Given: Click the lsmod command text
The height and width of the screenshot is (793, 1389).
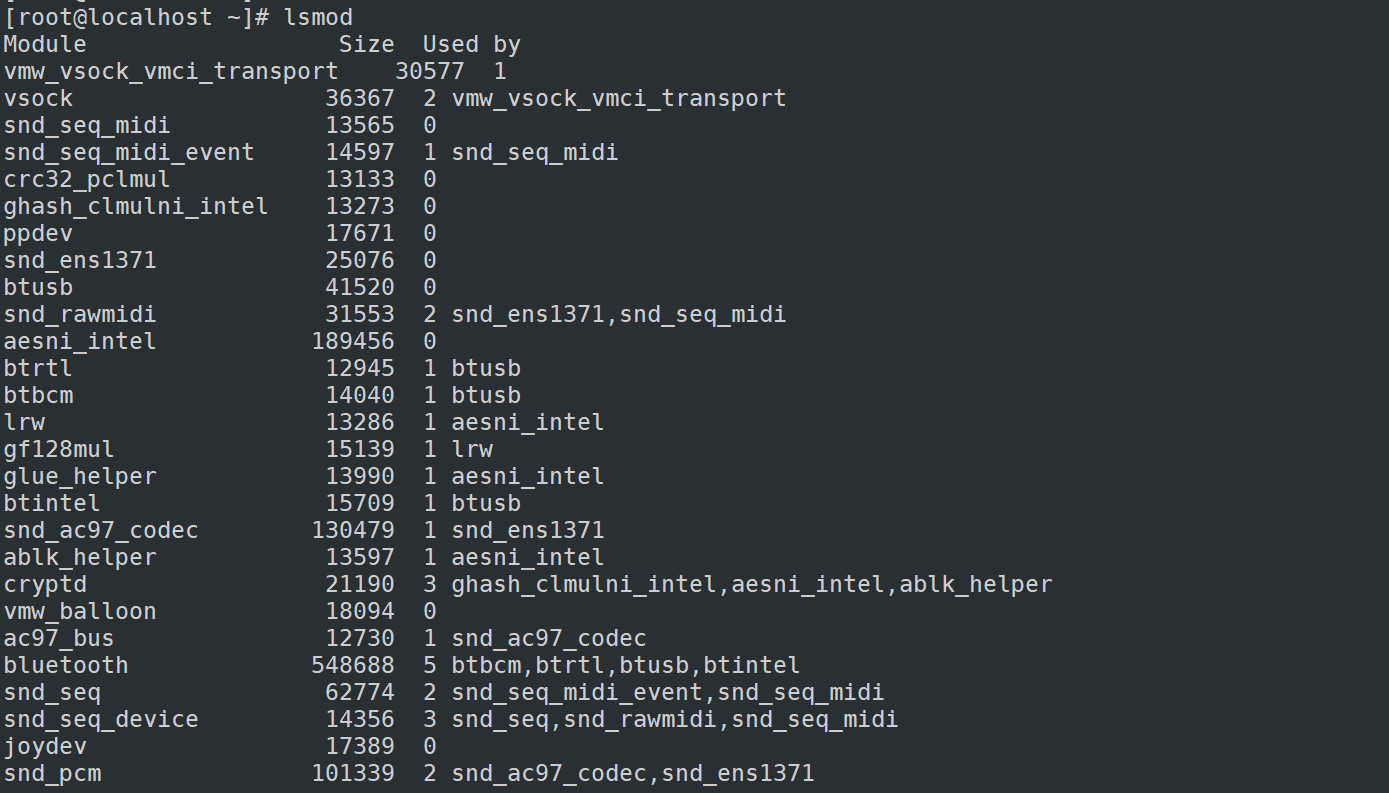Looking at the screenshot, I should pyautogui.click(x=318, y=17).
